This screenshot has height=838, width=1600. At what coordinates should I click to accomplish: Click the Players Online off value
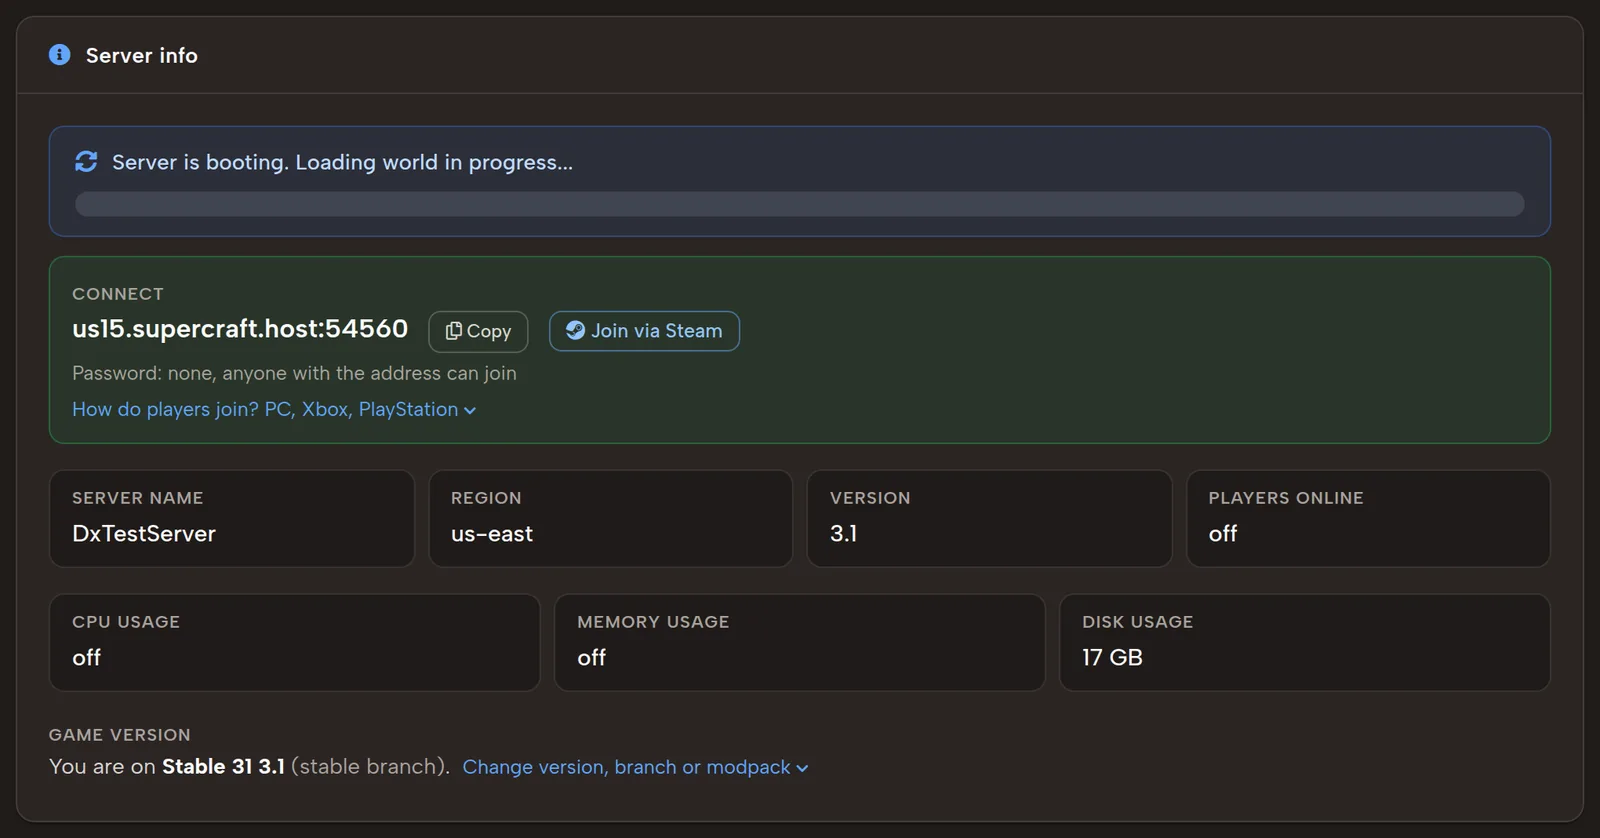pyautogui.click(x=1223, y=534)
